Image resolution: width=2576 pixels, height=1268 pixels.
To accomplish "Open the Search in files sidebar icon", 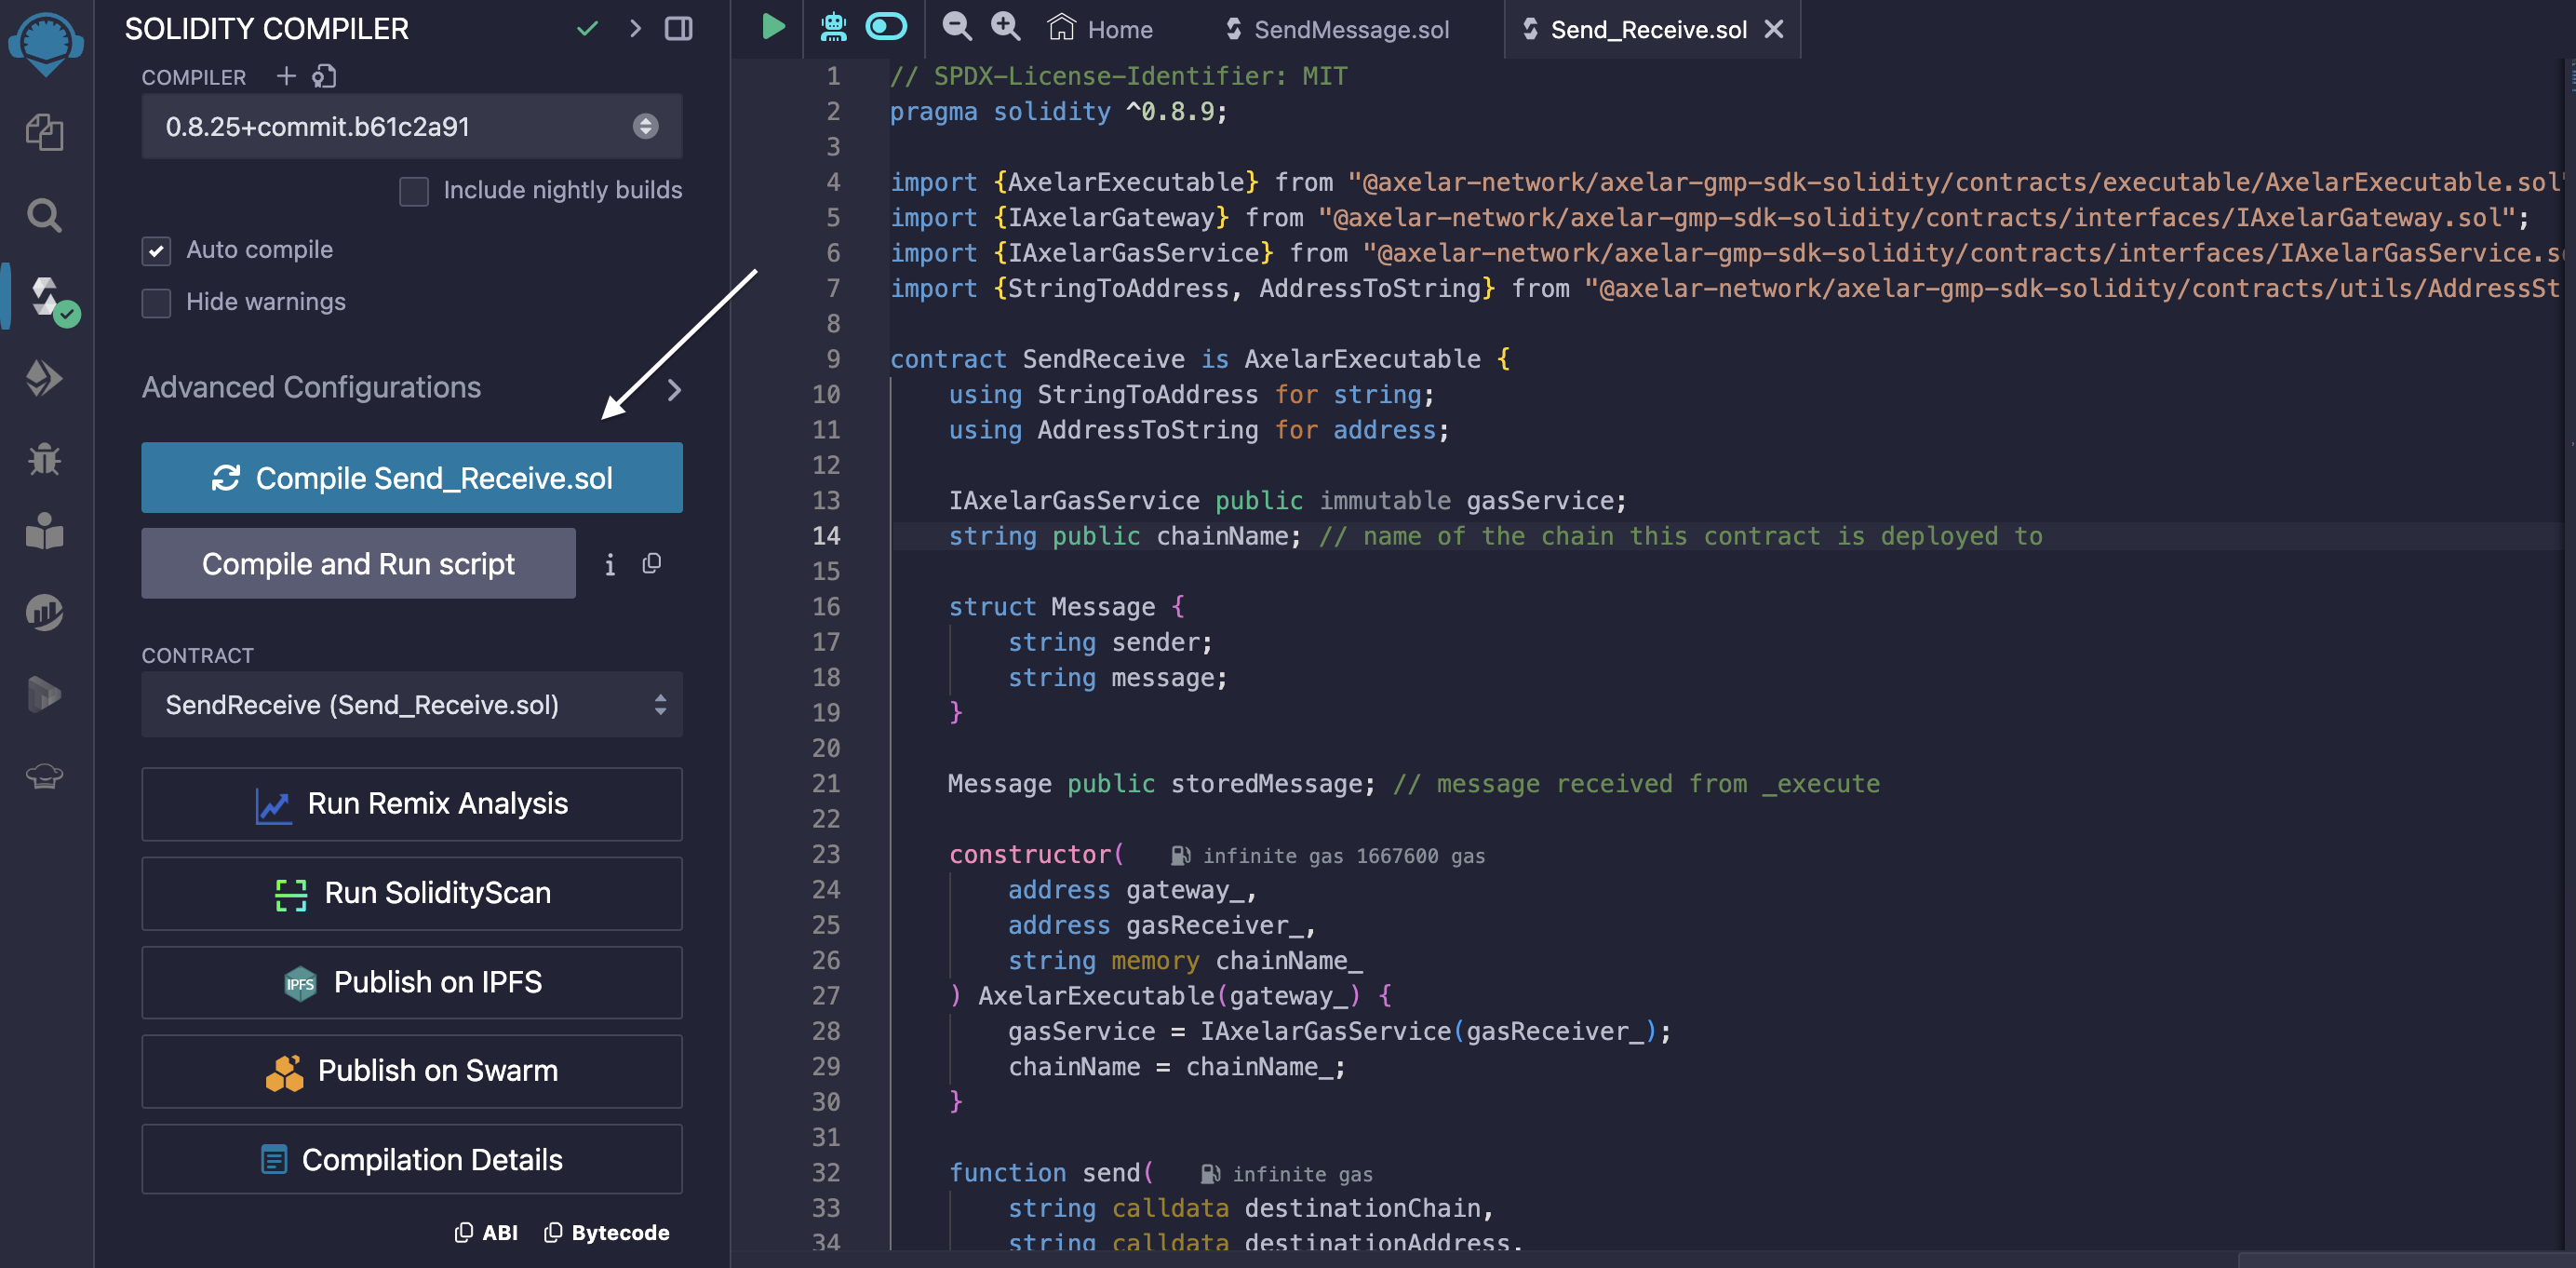I will pyautogui.click(x=45, y=215).
